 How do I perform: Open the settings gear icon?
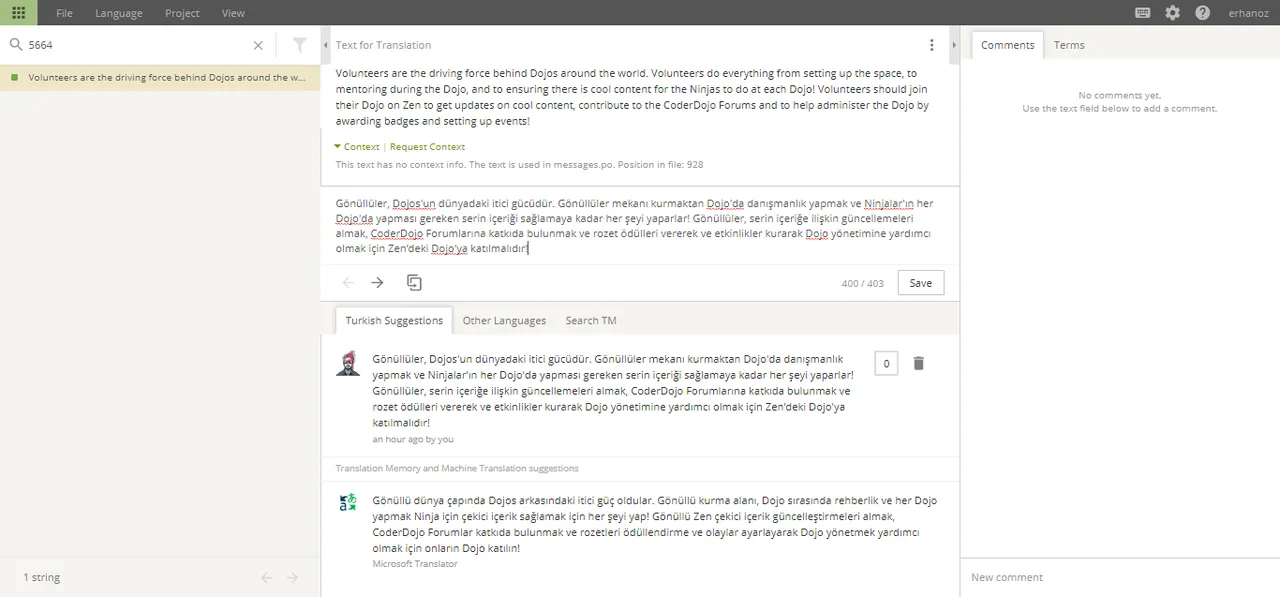[1173, 13]
